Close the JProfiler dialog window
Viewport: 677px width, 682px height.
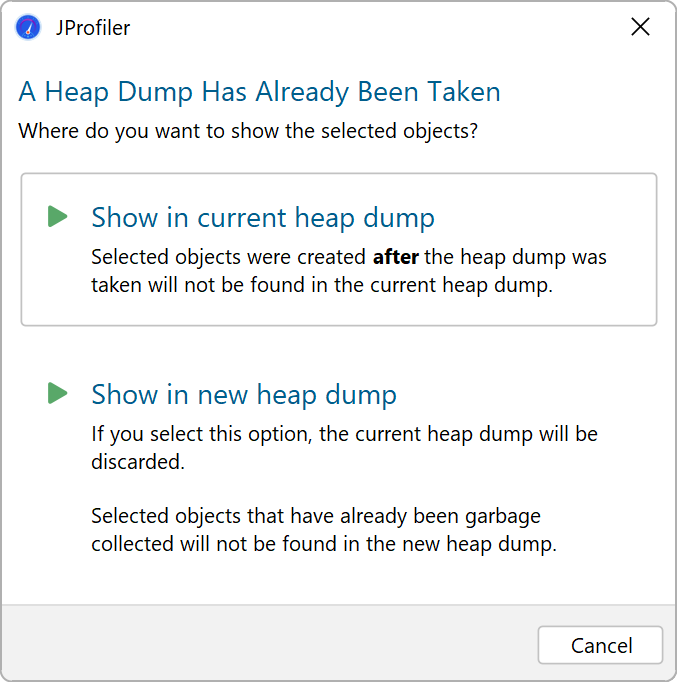point(640,27)
